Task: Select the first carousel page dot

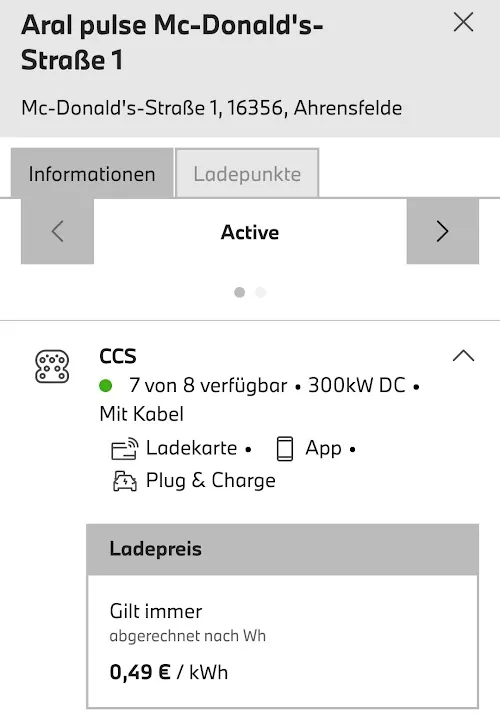Action: tap(239, 292)
